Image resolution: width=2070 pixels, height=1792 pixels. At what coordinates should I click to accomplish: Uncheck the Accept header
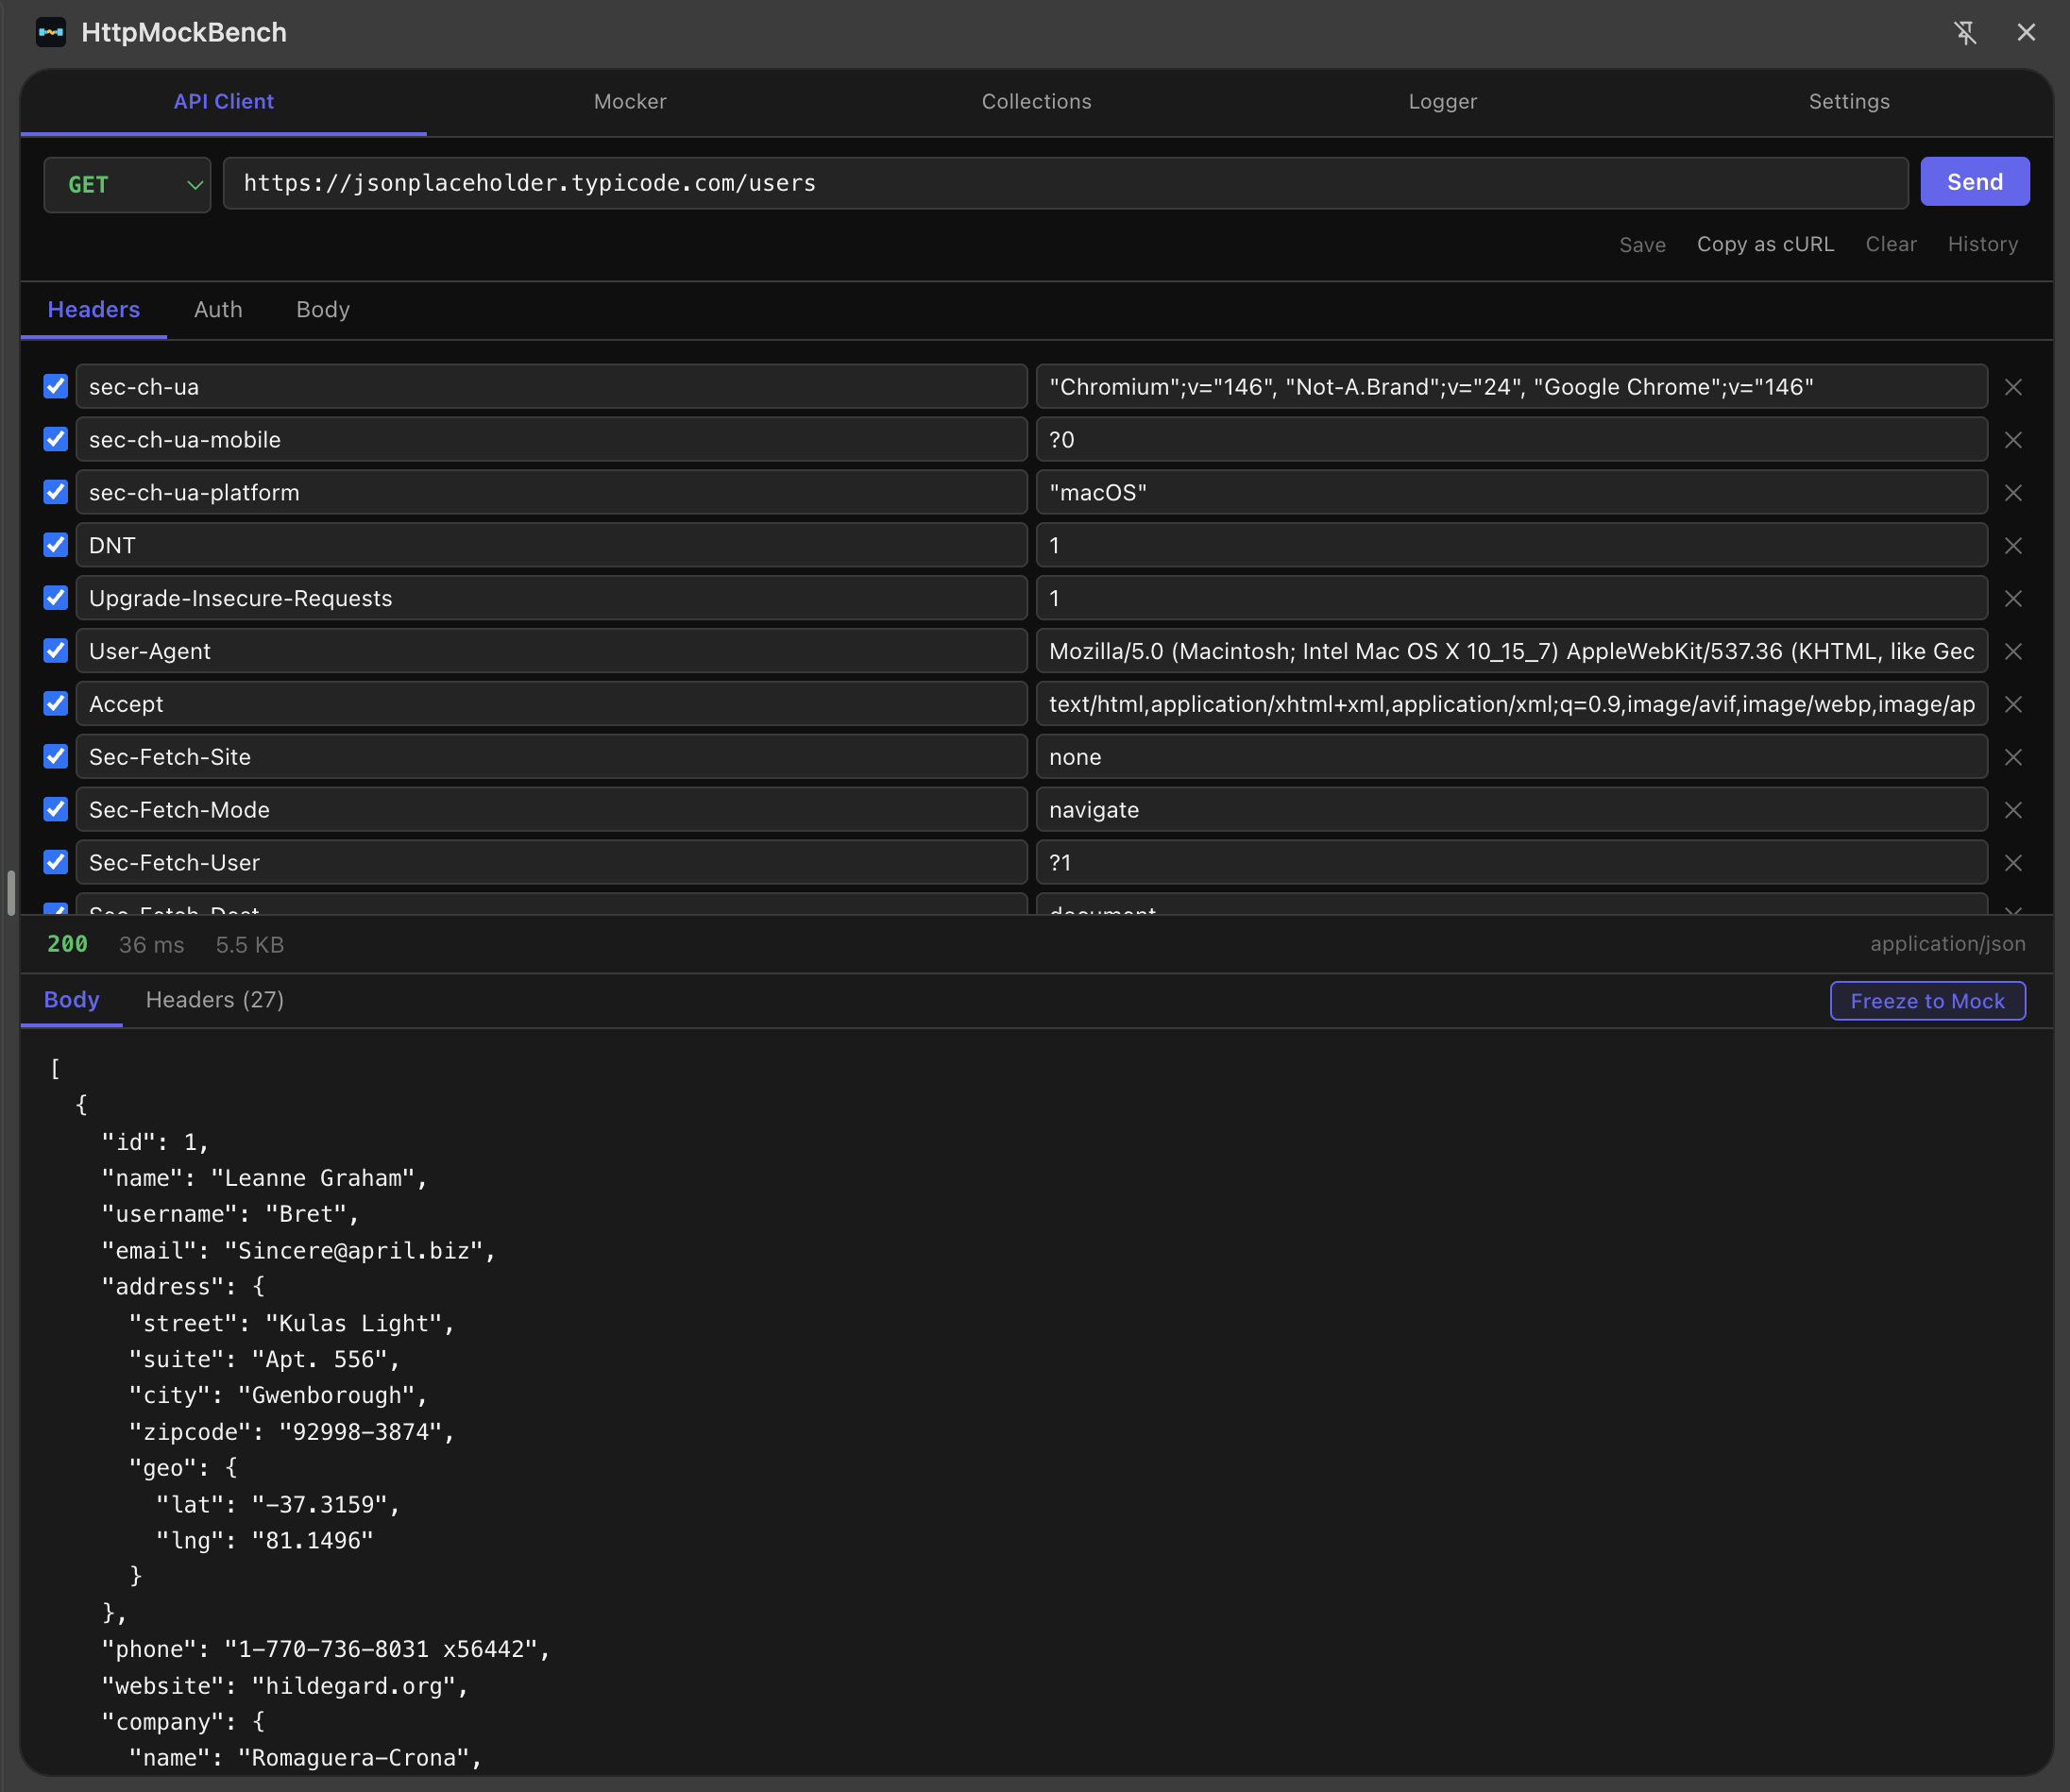point(56,704)
